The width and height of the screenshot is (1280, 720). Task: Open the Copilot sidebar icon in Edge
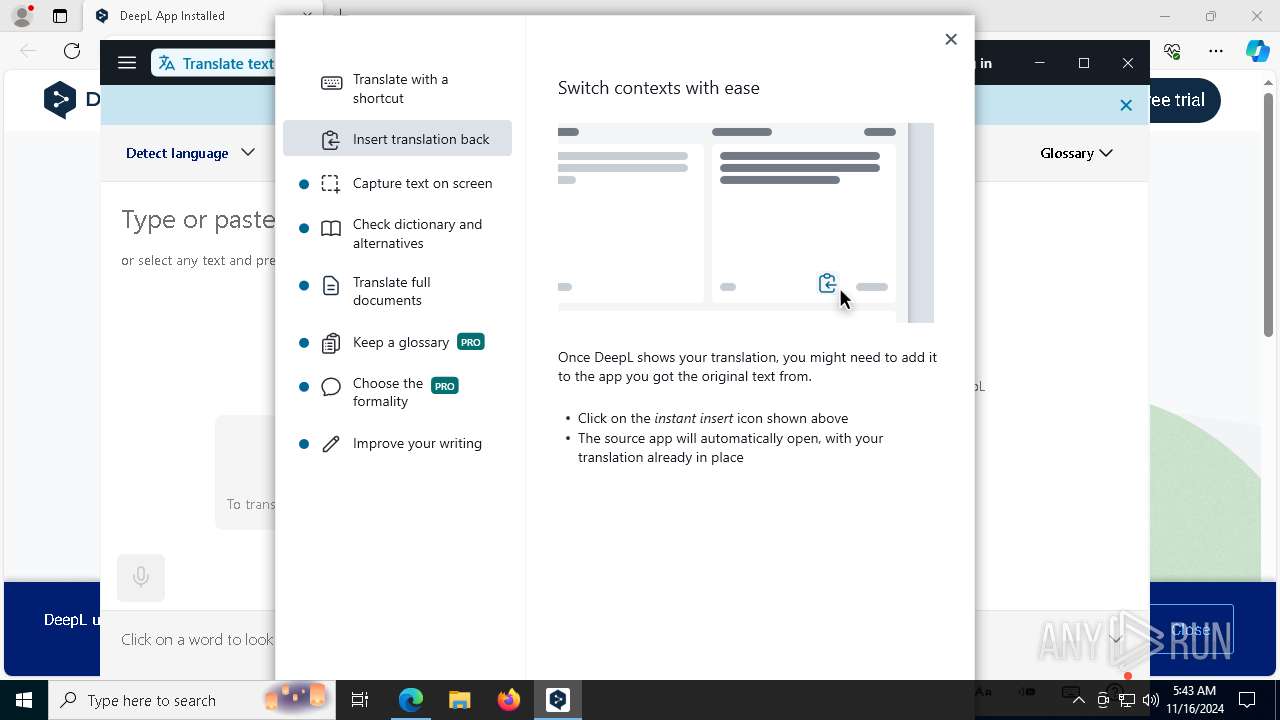tap(1258, 51)
